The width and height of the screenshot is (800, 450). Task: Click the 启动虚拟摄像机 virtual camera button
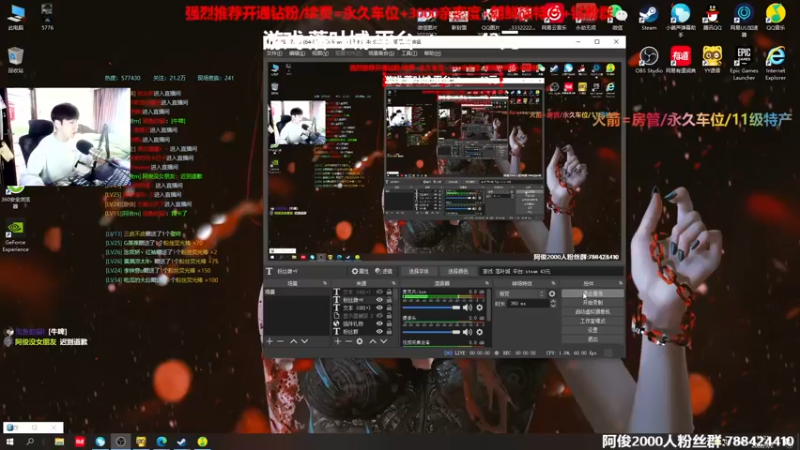tap(592, 312)
